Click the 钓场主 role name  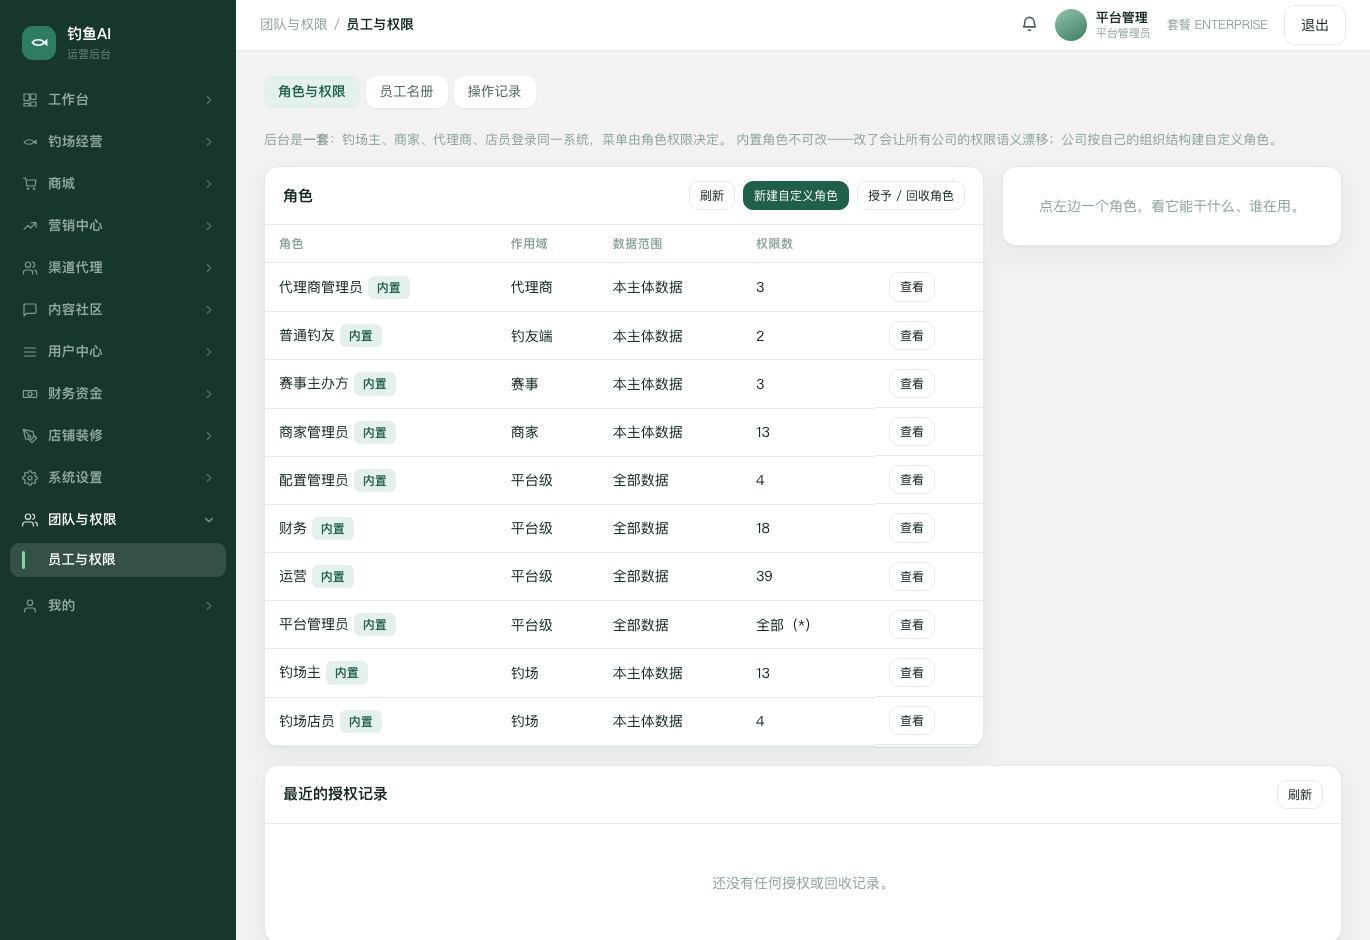click(300, 673)
